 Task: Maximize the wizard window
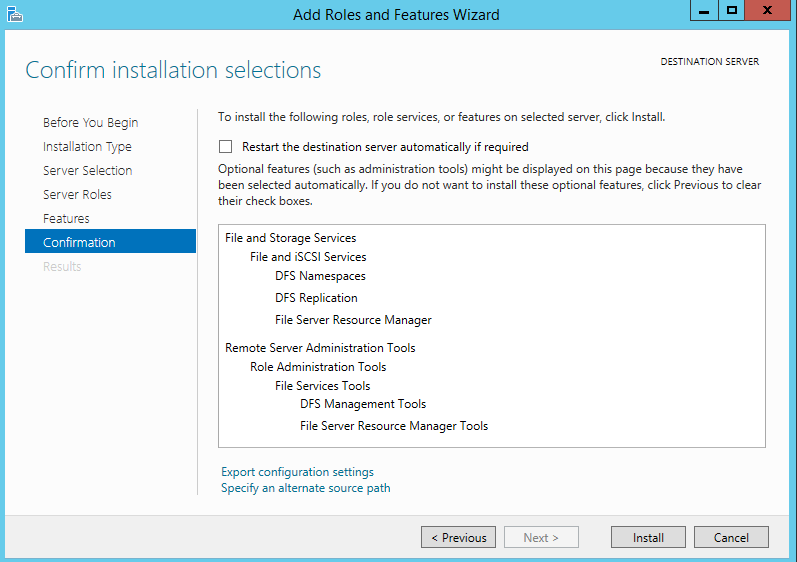(x=731, y=11)
